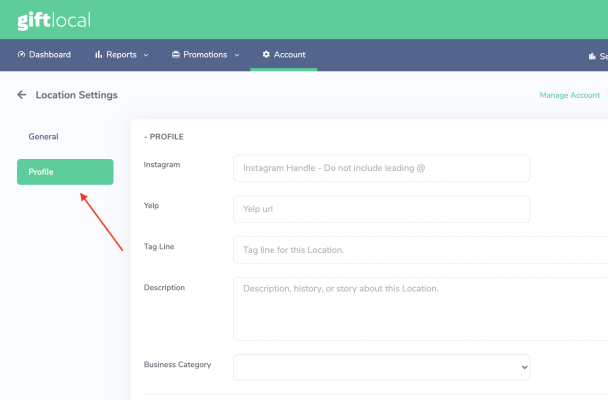Click into the Yelp url field
This screenshot has height=400, width=608.
[382, 209]
